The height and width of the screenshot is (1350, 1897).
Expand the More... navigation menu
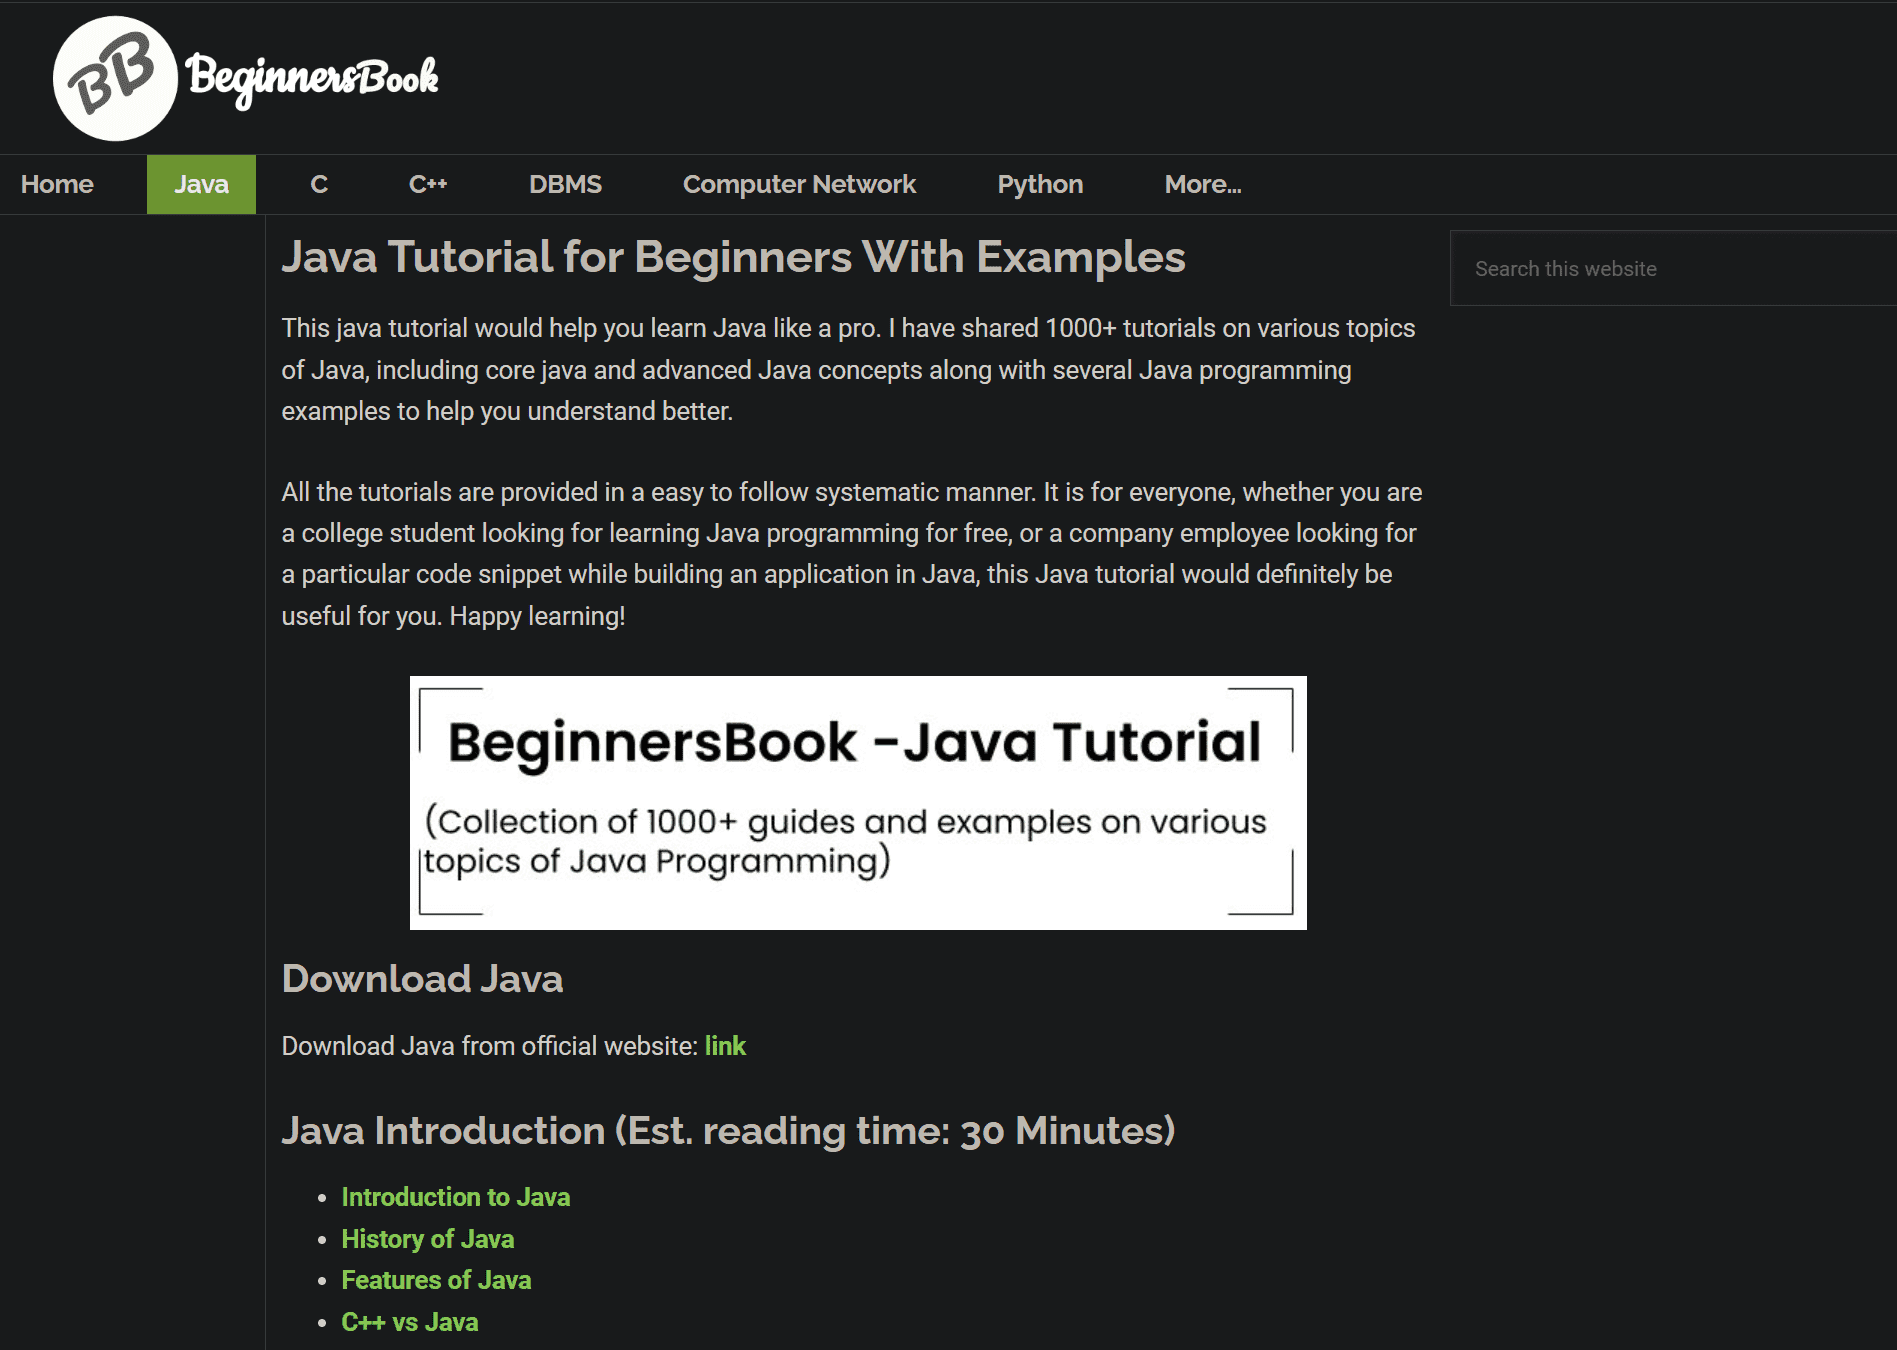[1202, 185]
